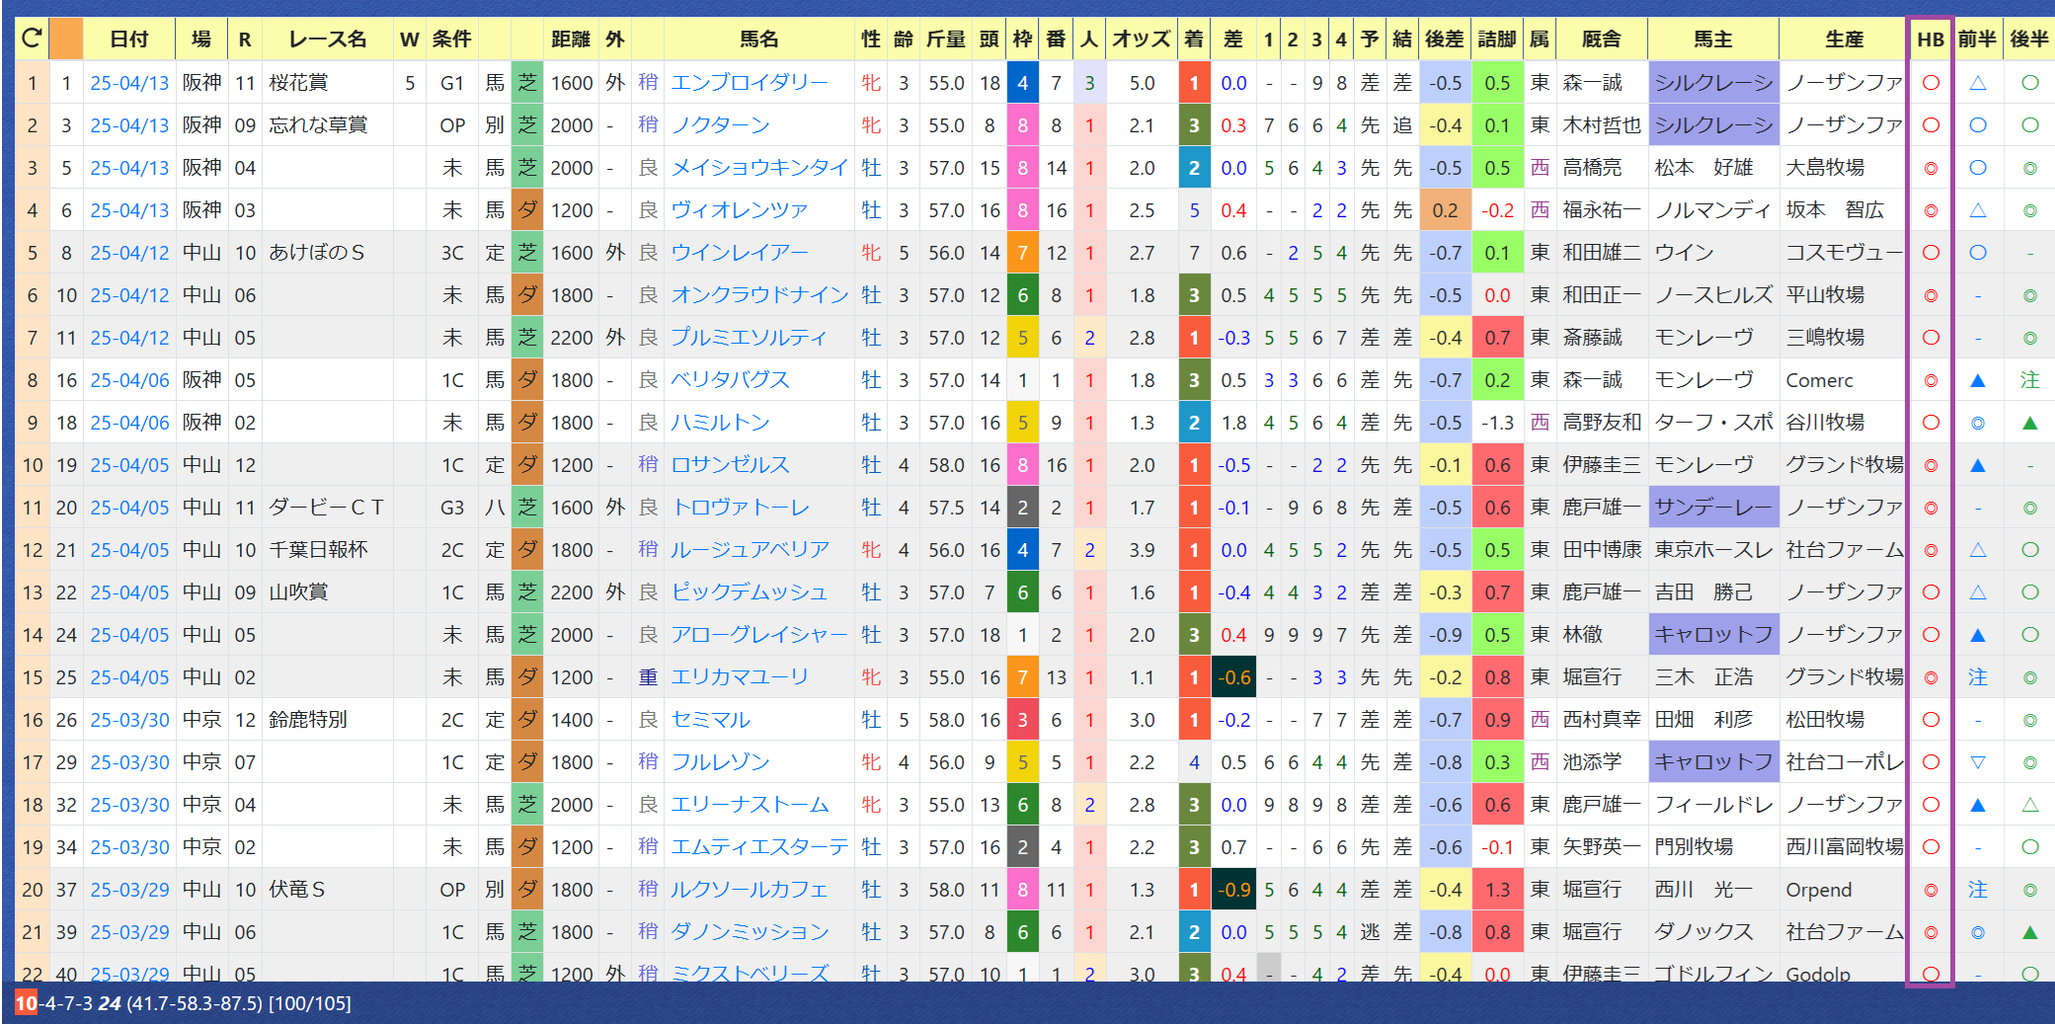Click trainer 田中博康 in the table
The image size is (2055, 1024).
[x=1602, y=550]
